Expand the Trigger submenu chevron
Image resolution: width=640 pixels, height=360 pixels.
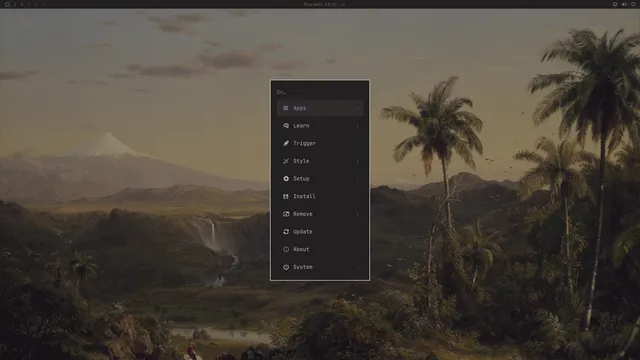tap(358, 143)
